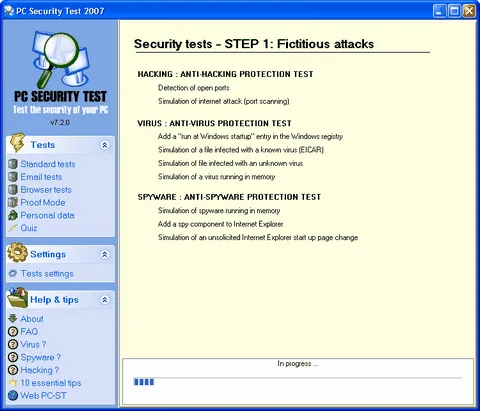
Task: Collapse the Help & tips panel chevron
Action: tap(105, 300)
